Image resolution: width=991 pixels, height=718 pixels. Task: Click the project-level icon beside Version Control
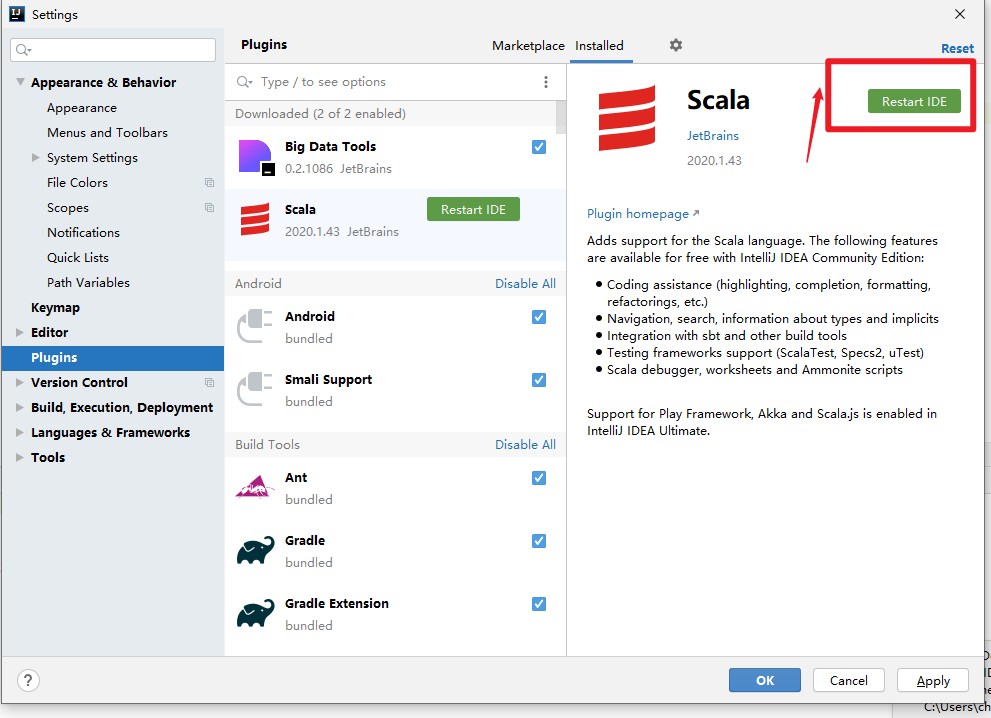click(x=209, y=382)
